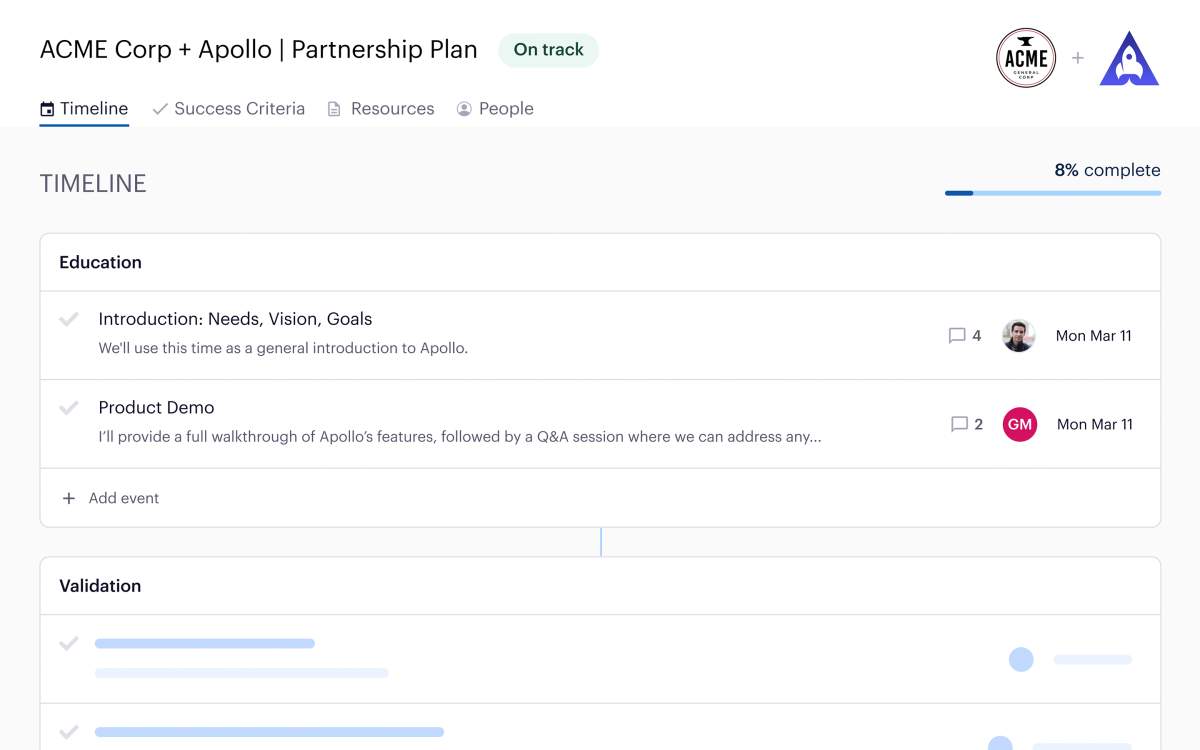Viewport: 1200px width, 750px height.
Task: Click the Apollo rocket logo
Action: 1129,58
